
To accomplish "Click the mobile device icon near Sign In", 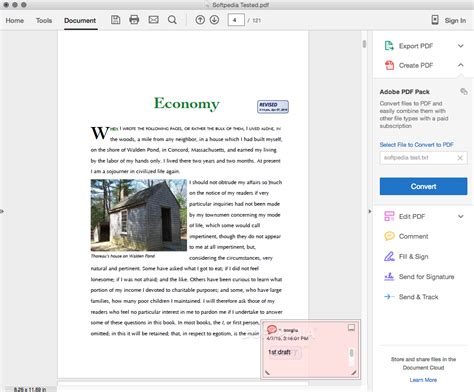I will tap(435, 20).
